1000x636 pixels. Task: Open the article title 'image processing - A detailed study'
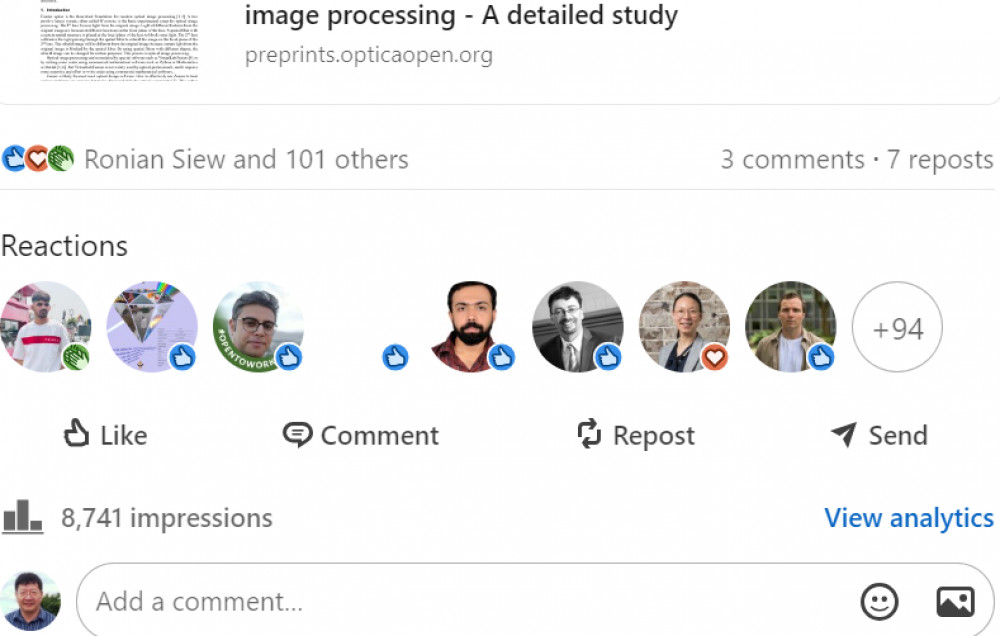pyautogui.click(x=461, y=16)
